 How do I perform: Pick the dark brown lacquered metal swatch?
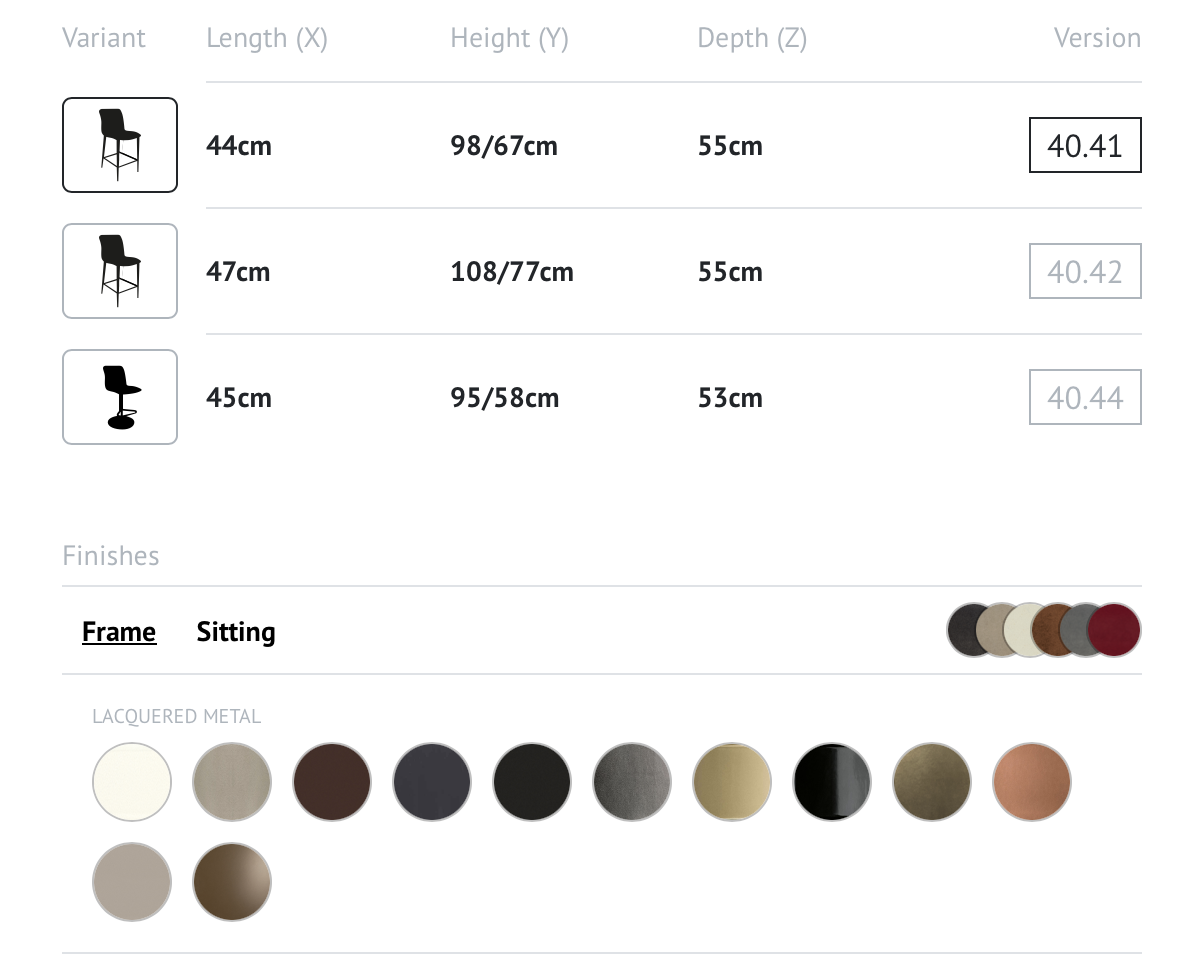(332, 782)
